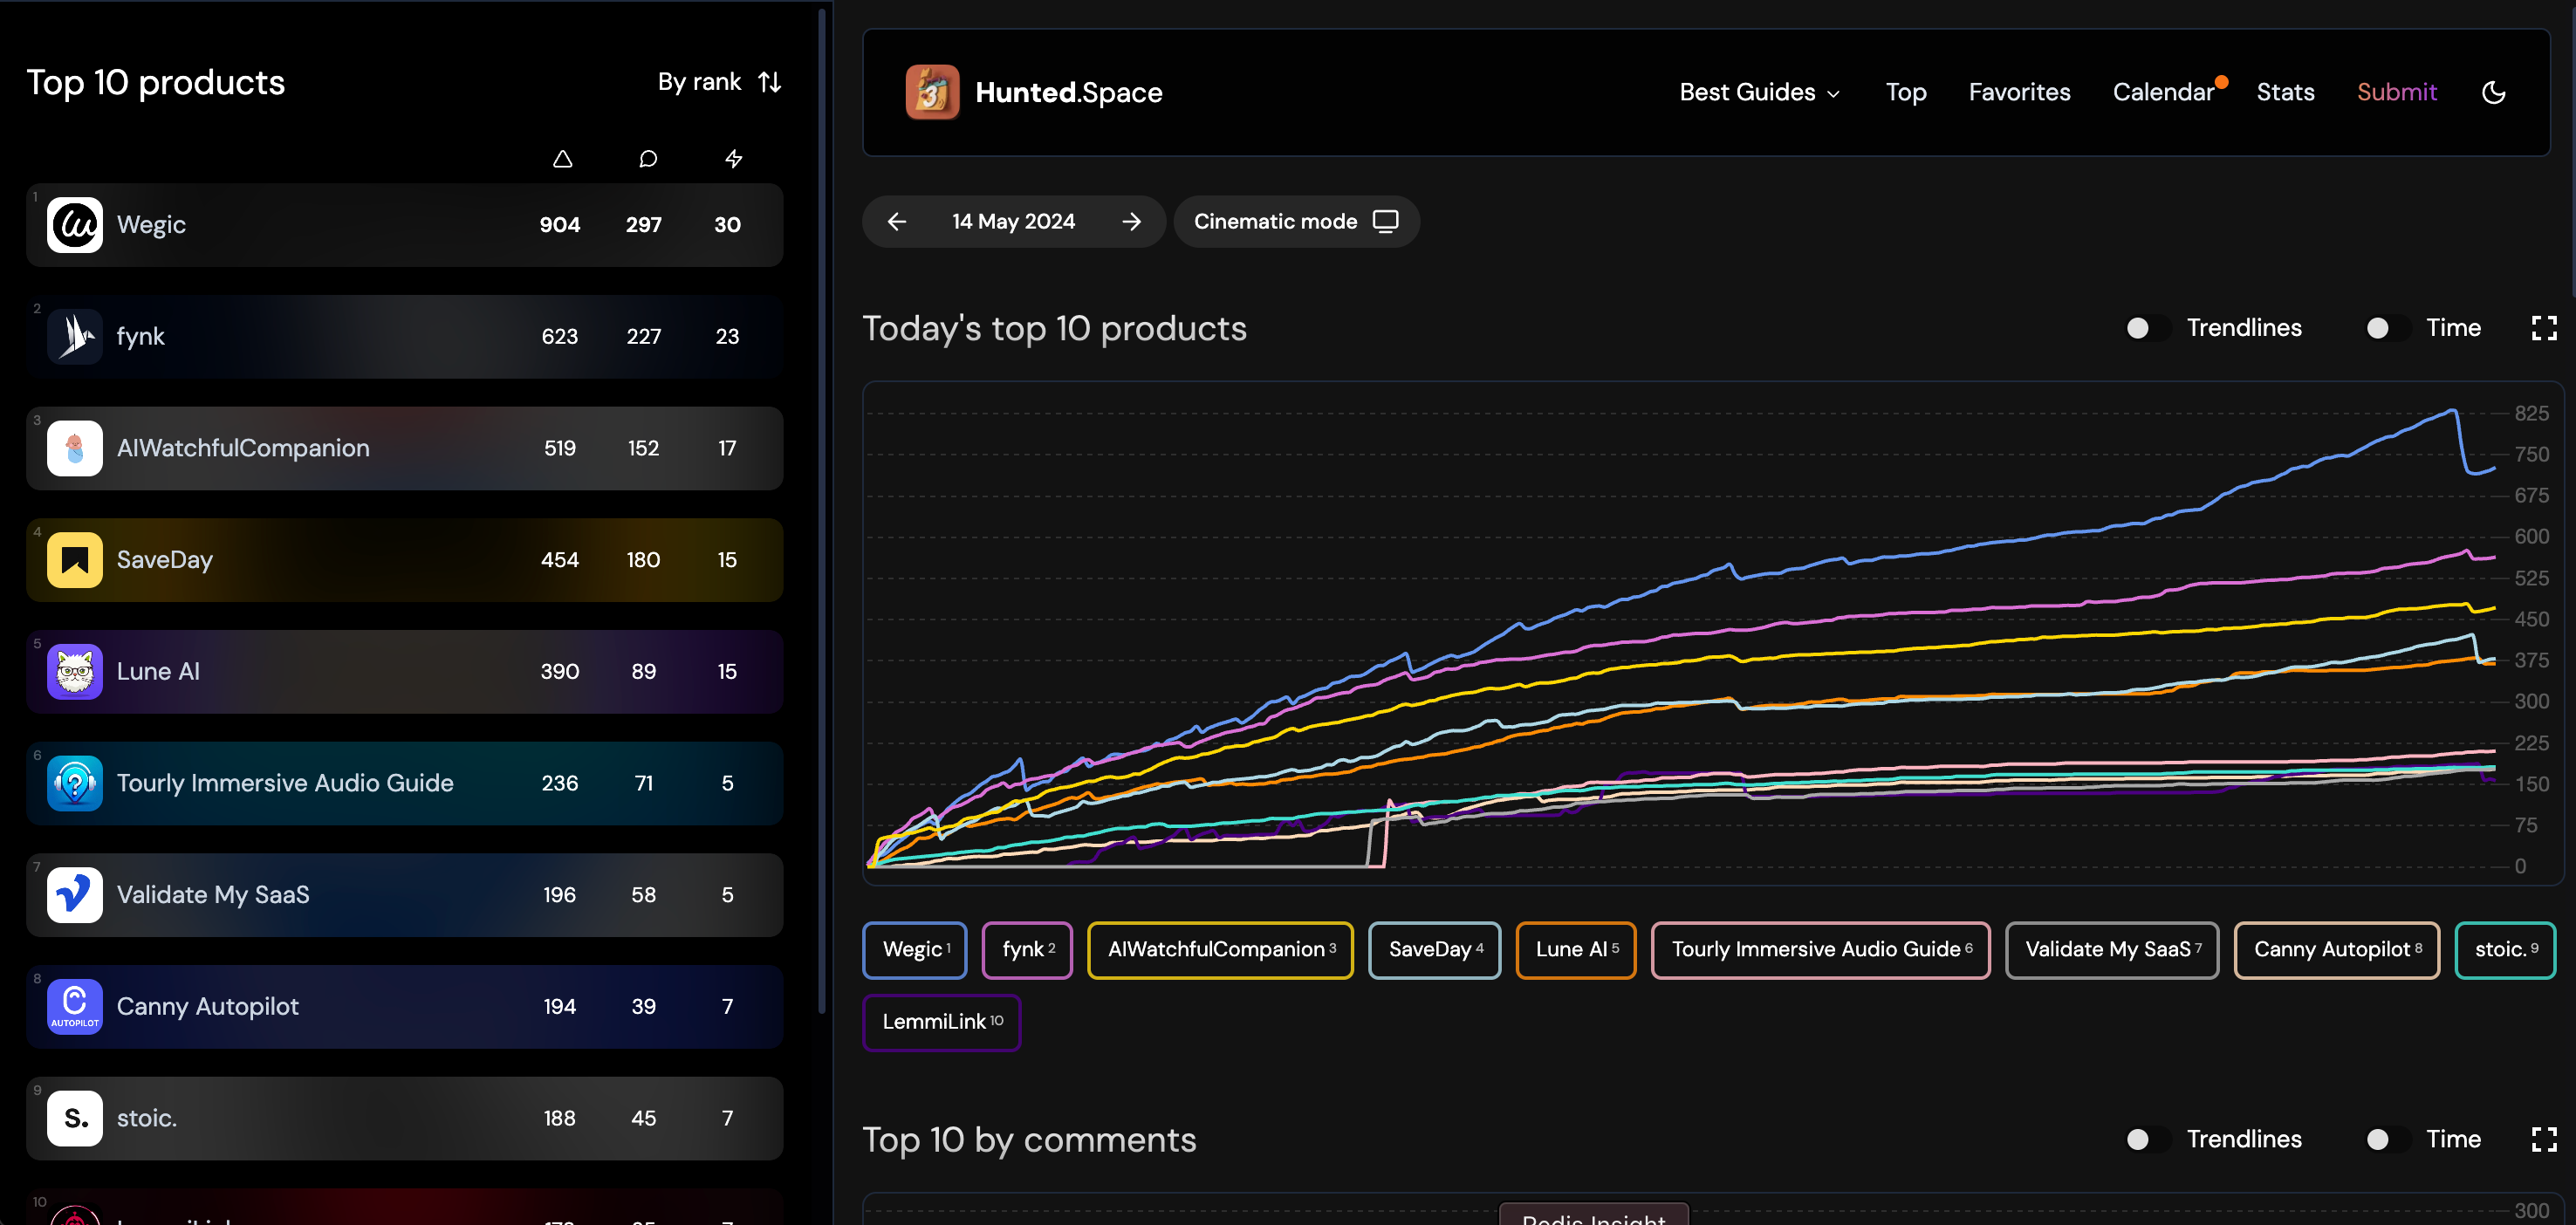The height and width of the screenshot is (1225, 2576).
Task: Expand comments chart to fullscreen
Action: (2543, 1139)
